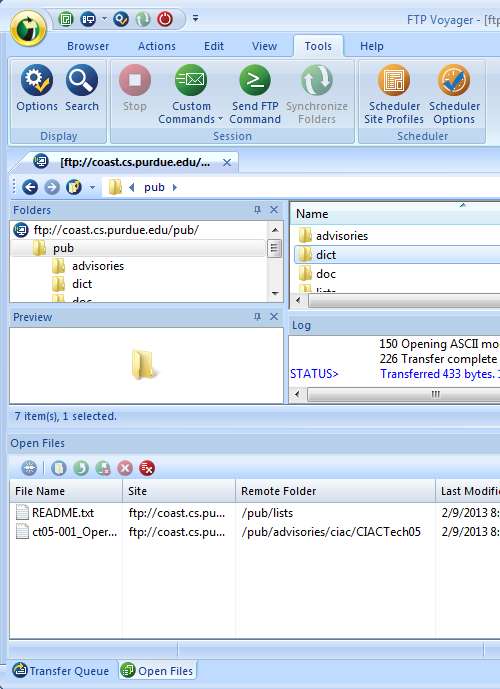Click Send FTP Command
The width and height of the screenshot is (500, 689).
255,94
